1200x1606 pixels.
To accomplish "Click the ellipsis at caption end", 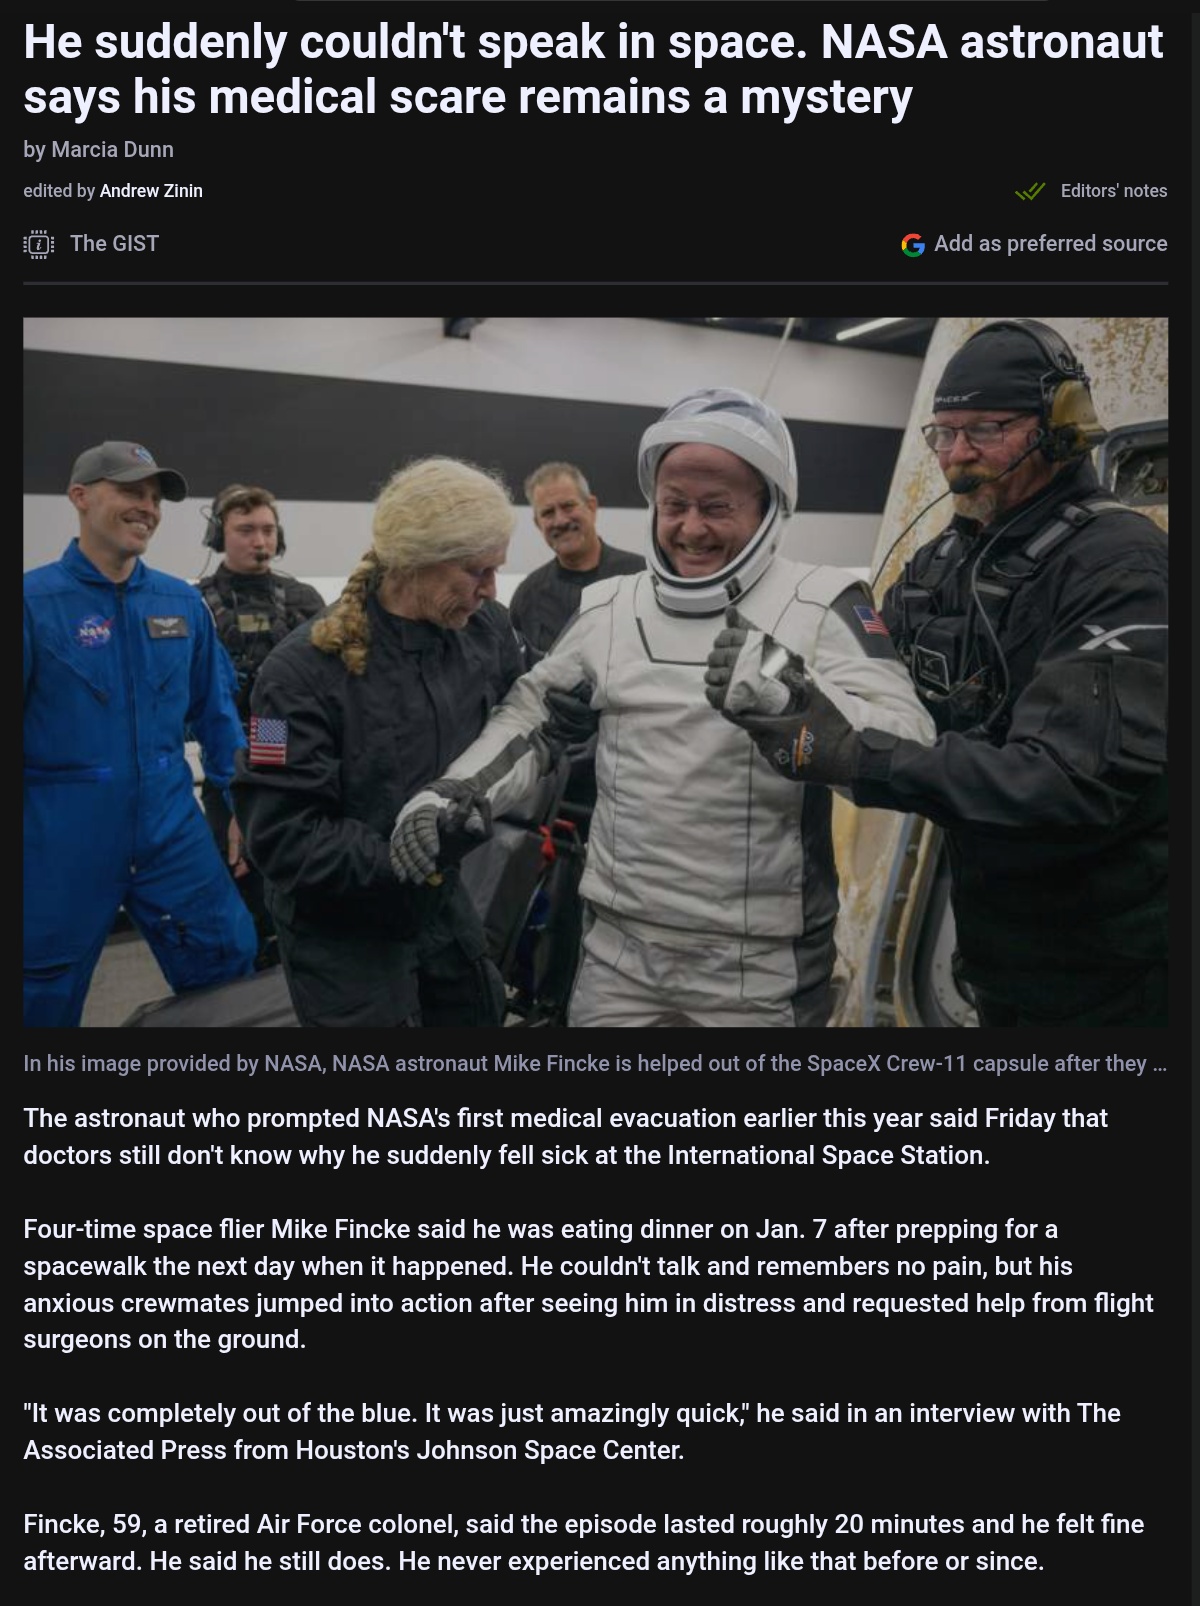I will tap(1159, 1064).
